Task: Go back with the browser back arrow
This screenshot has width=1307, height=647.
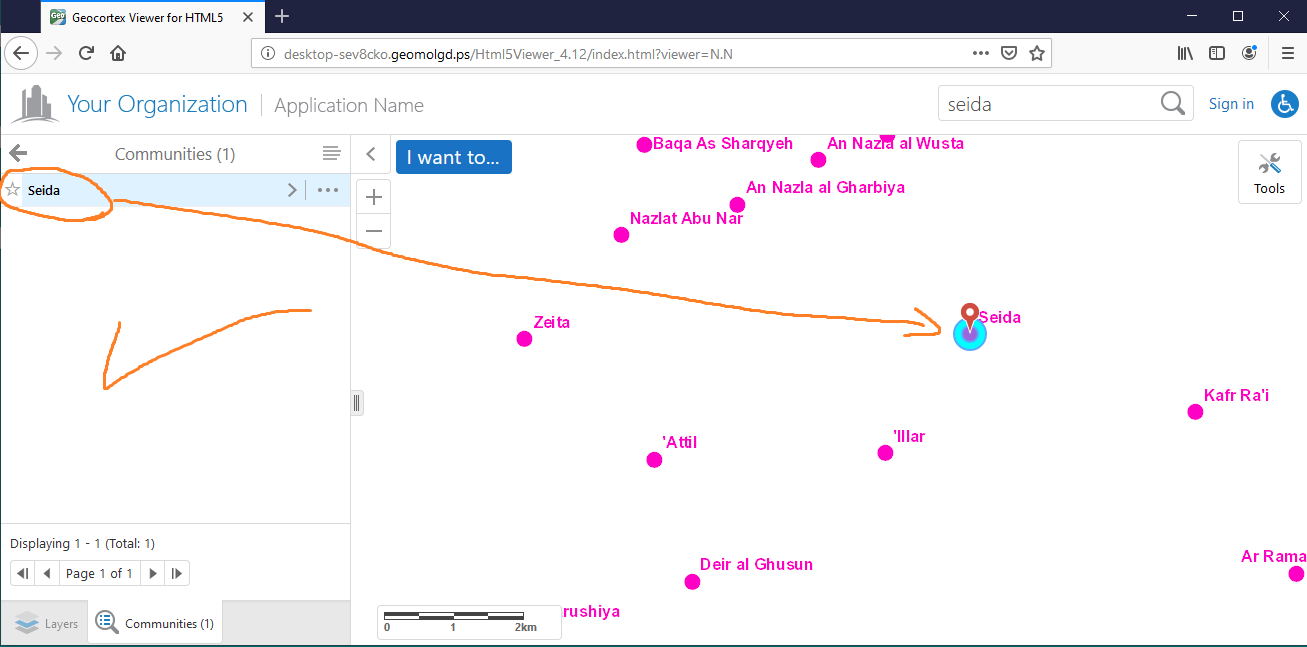Action: click(x=22, y=53)
